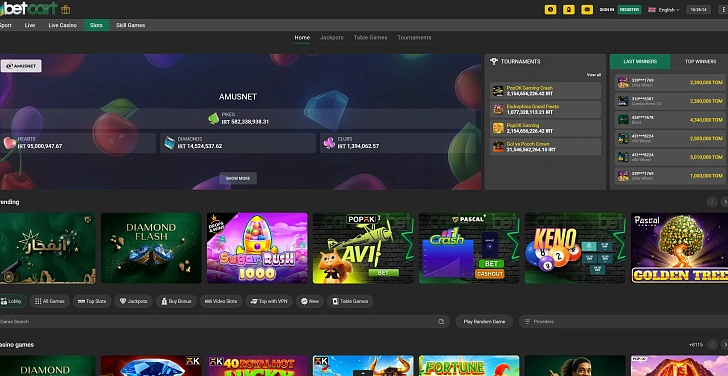
Task: Show the Last Winners tab
Action: click(640, 61)
